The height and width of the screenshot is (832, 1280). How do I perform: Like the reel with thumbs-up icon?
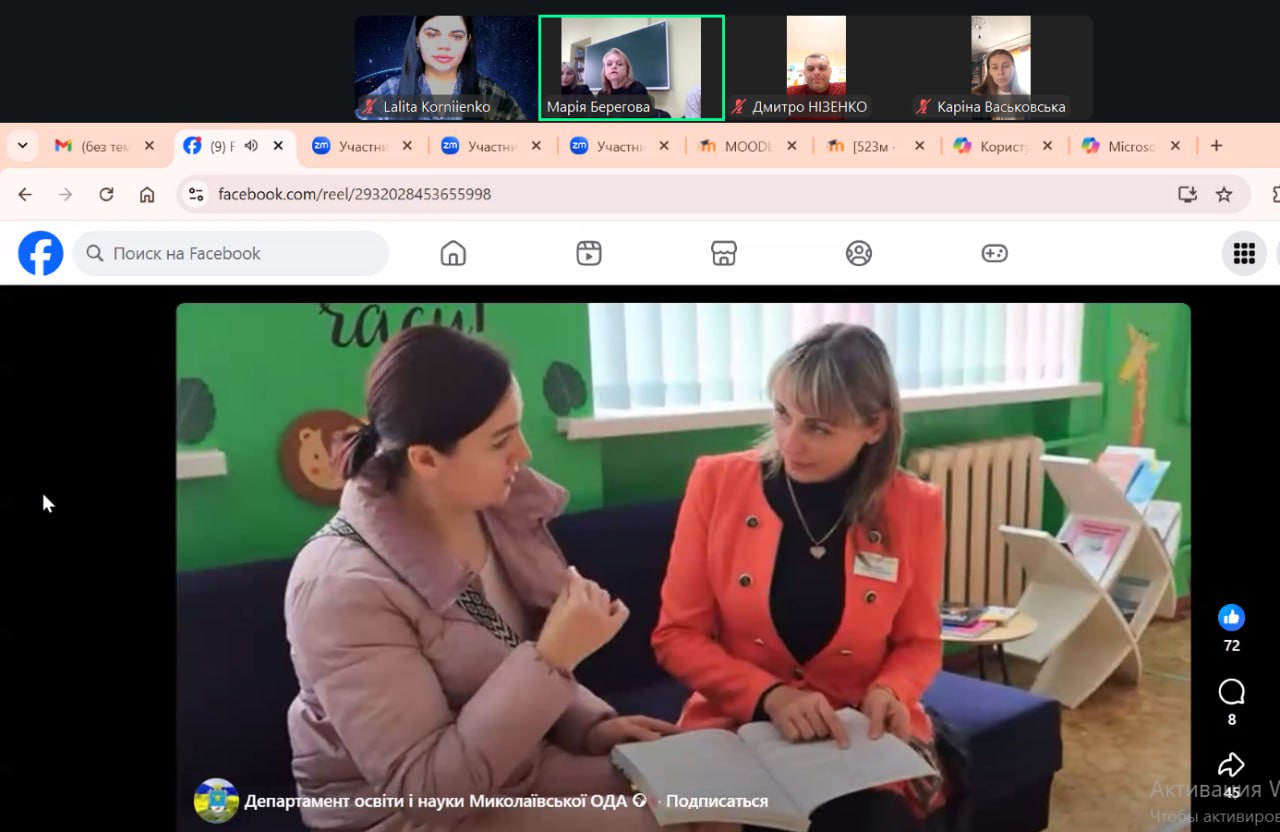click(1231, 617)
